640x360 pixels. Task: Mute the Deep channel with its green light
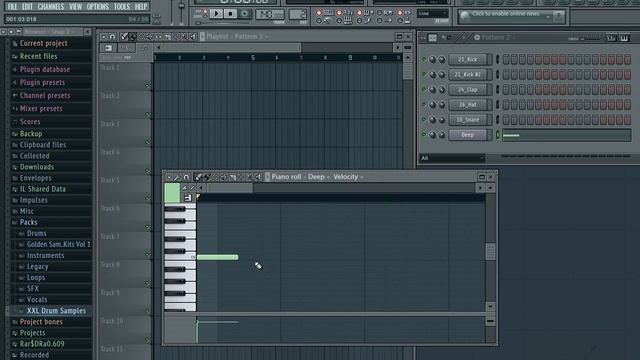click(x=424, y=134)
